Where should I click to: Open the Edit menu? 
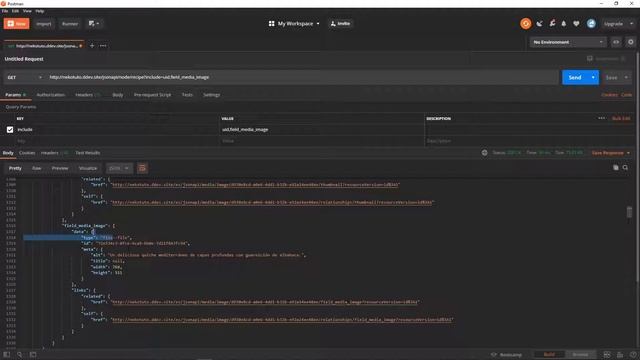[15, 11]
